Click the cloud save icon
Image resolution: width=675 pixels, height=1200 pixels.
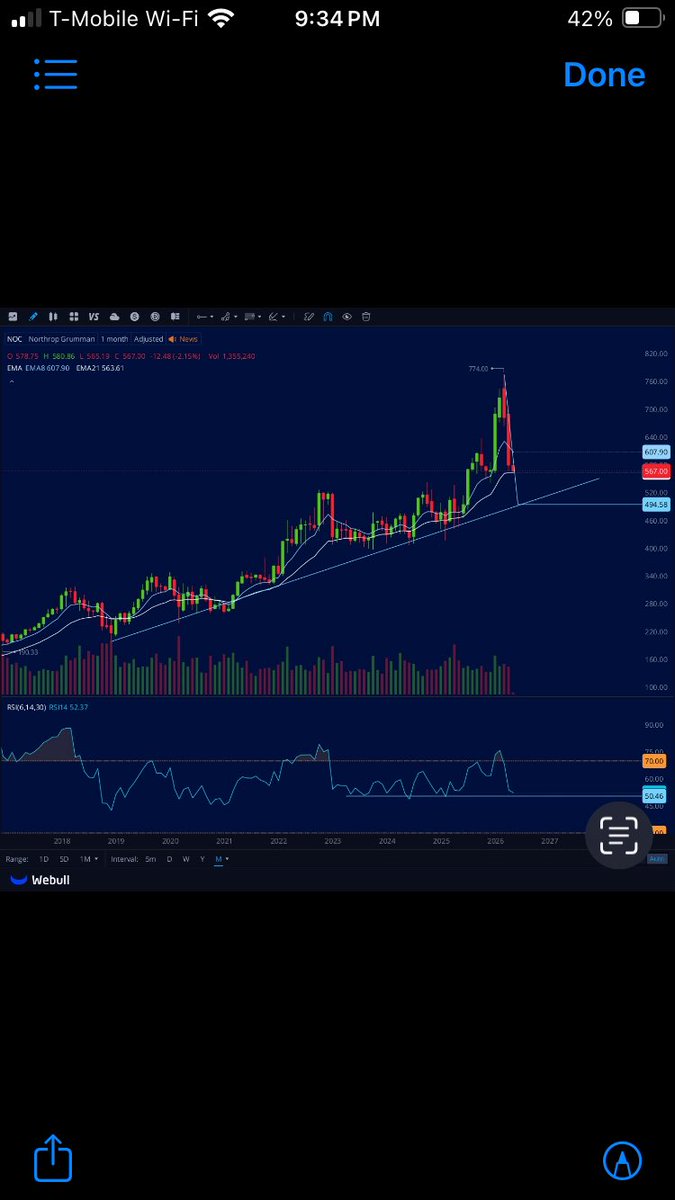[115, 316]
